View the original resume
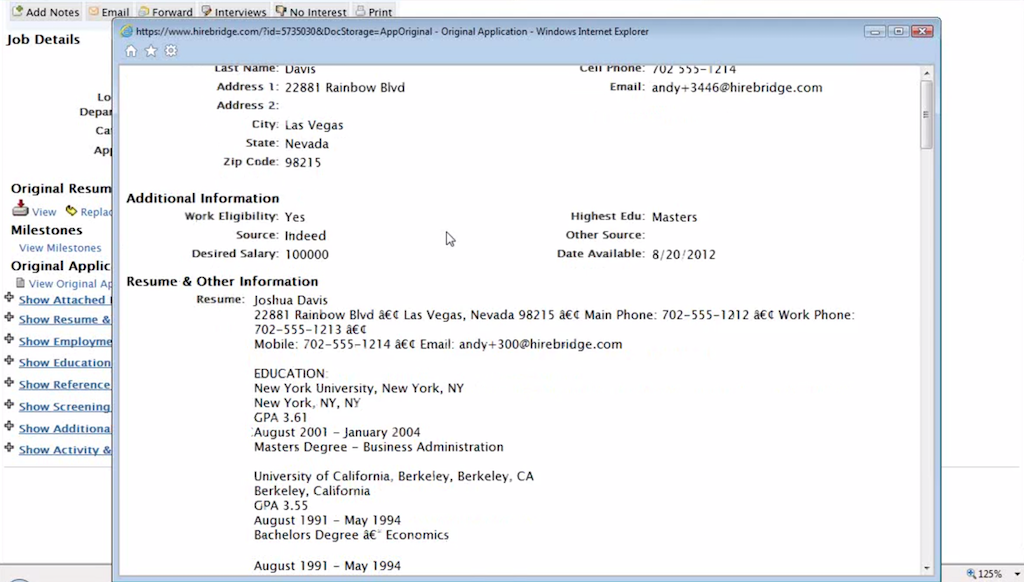Viewport: 1024px width, 582px height. pyautogui.click(x=44, y=212)
